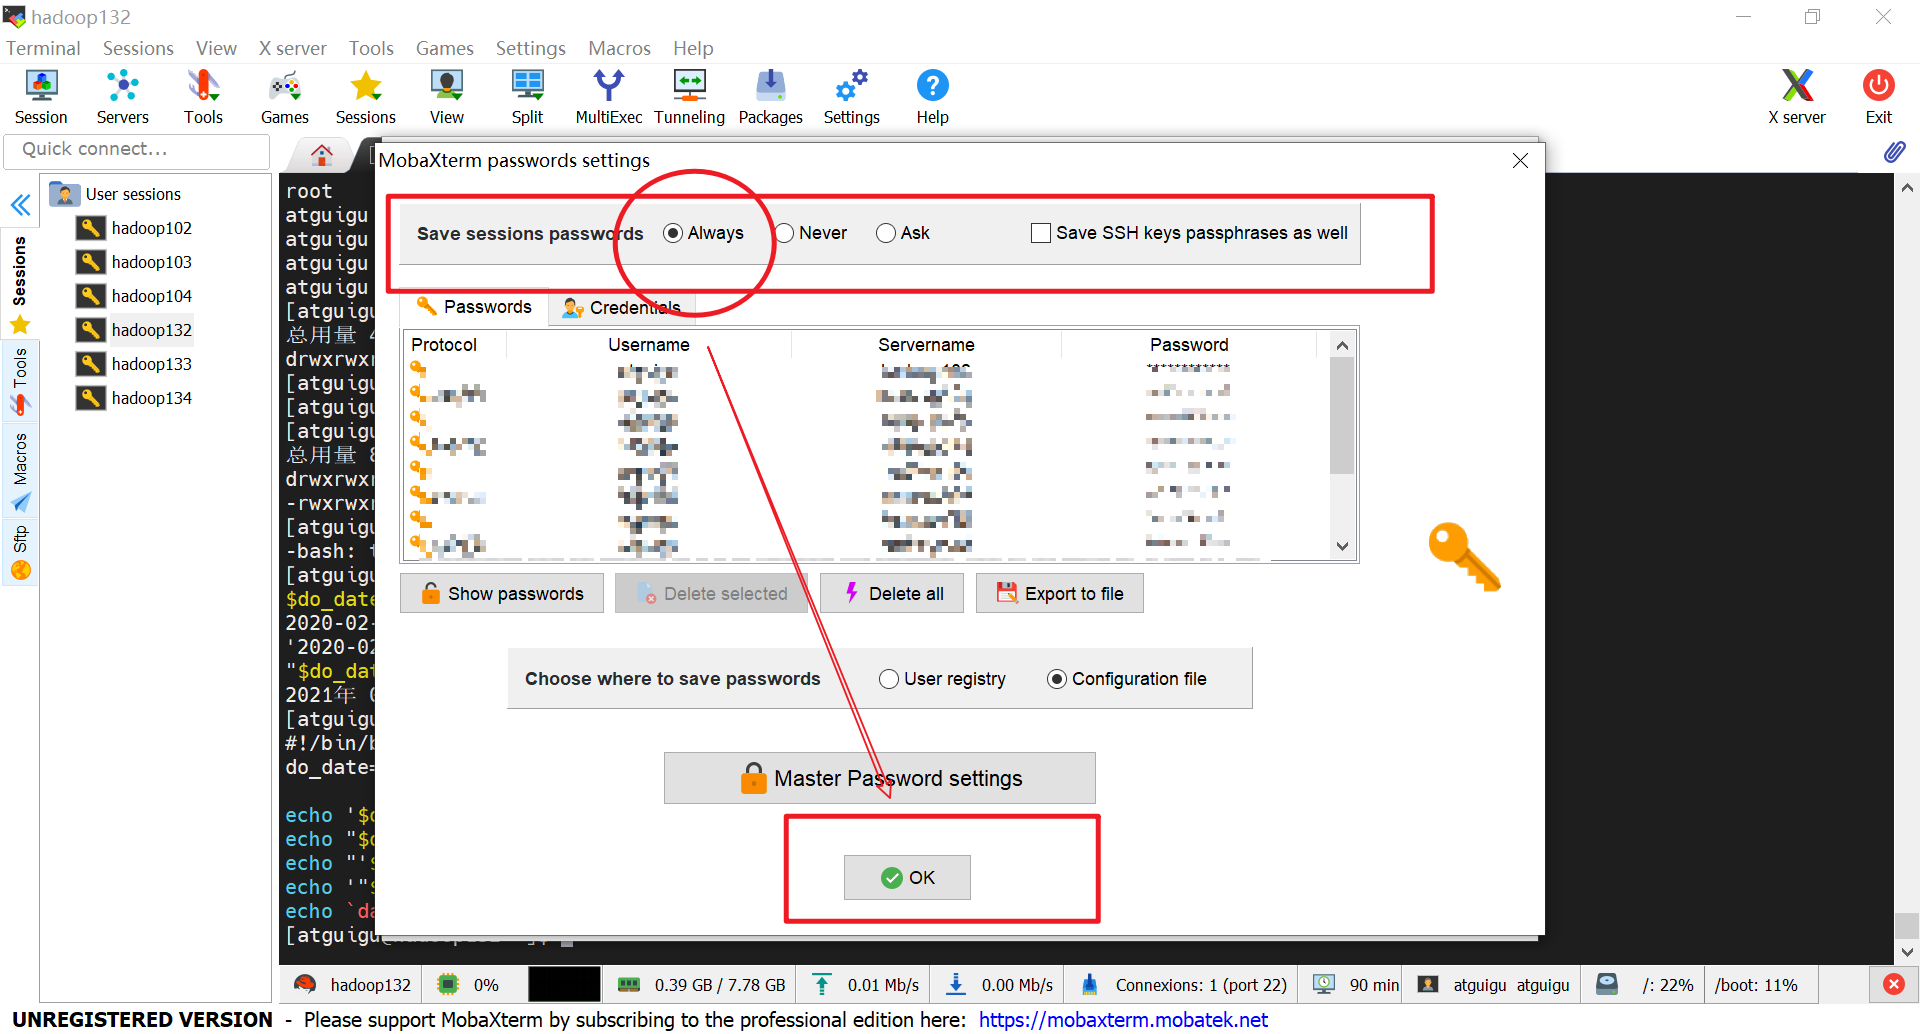Screen dimensions: 1920x1034
Task: Open the home tab icon
Action: [321, 155]
